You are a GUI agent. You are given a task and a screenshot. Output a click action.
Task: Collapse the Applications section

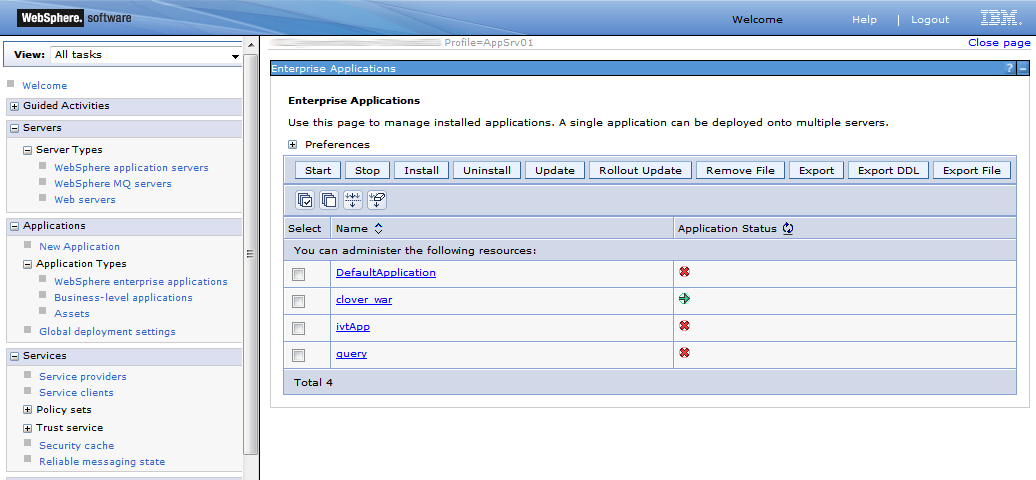(x=15, y=226)
